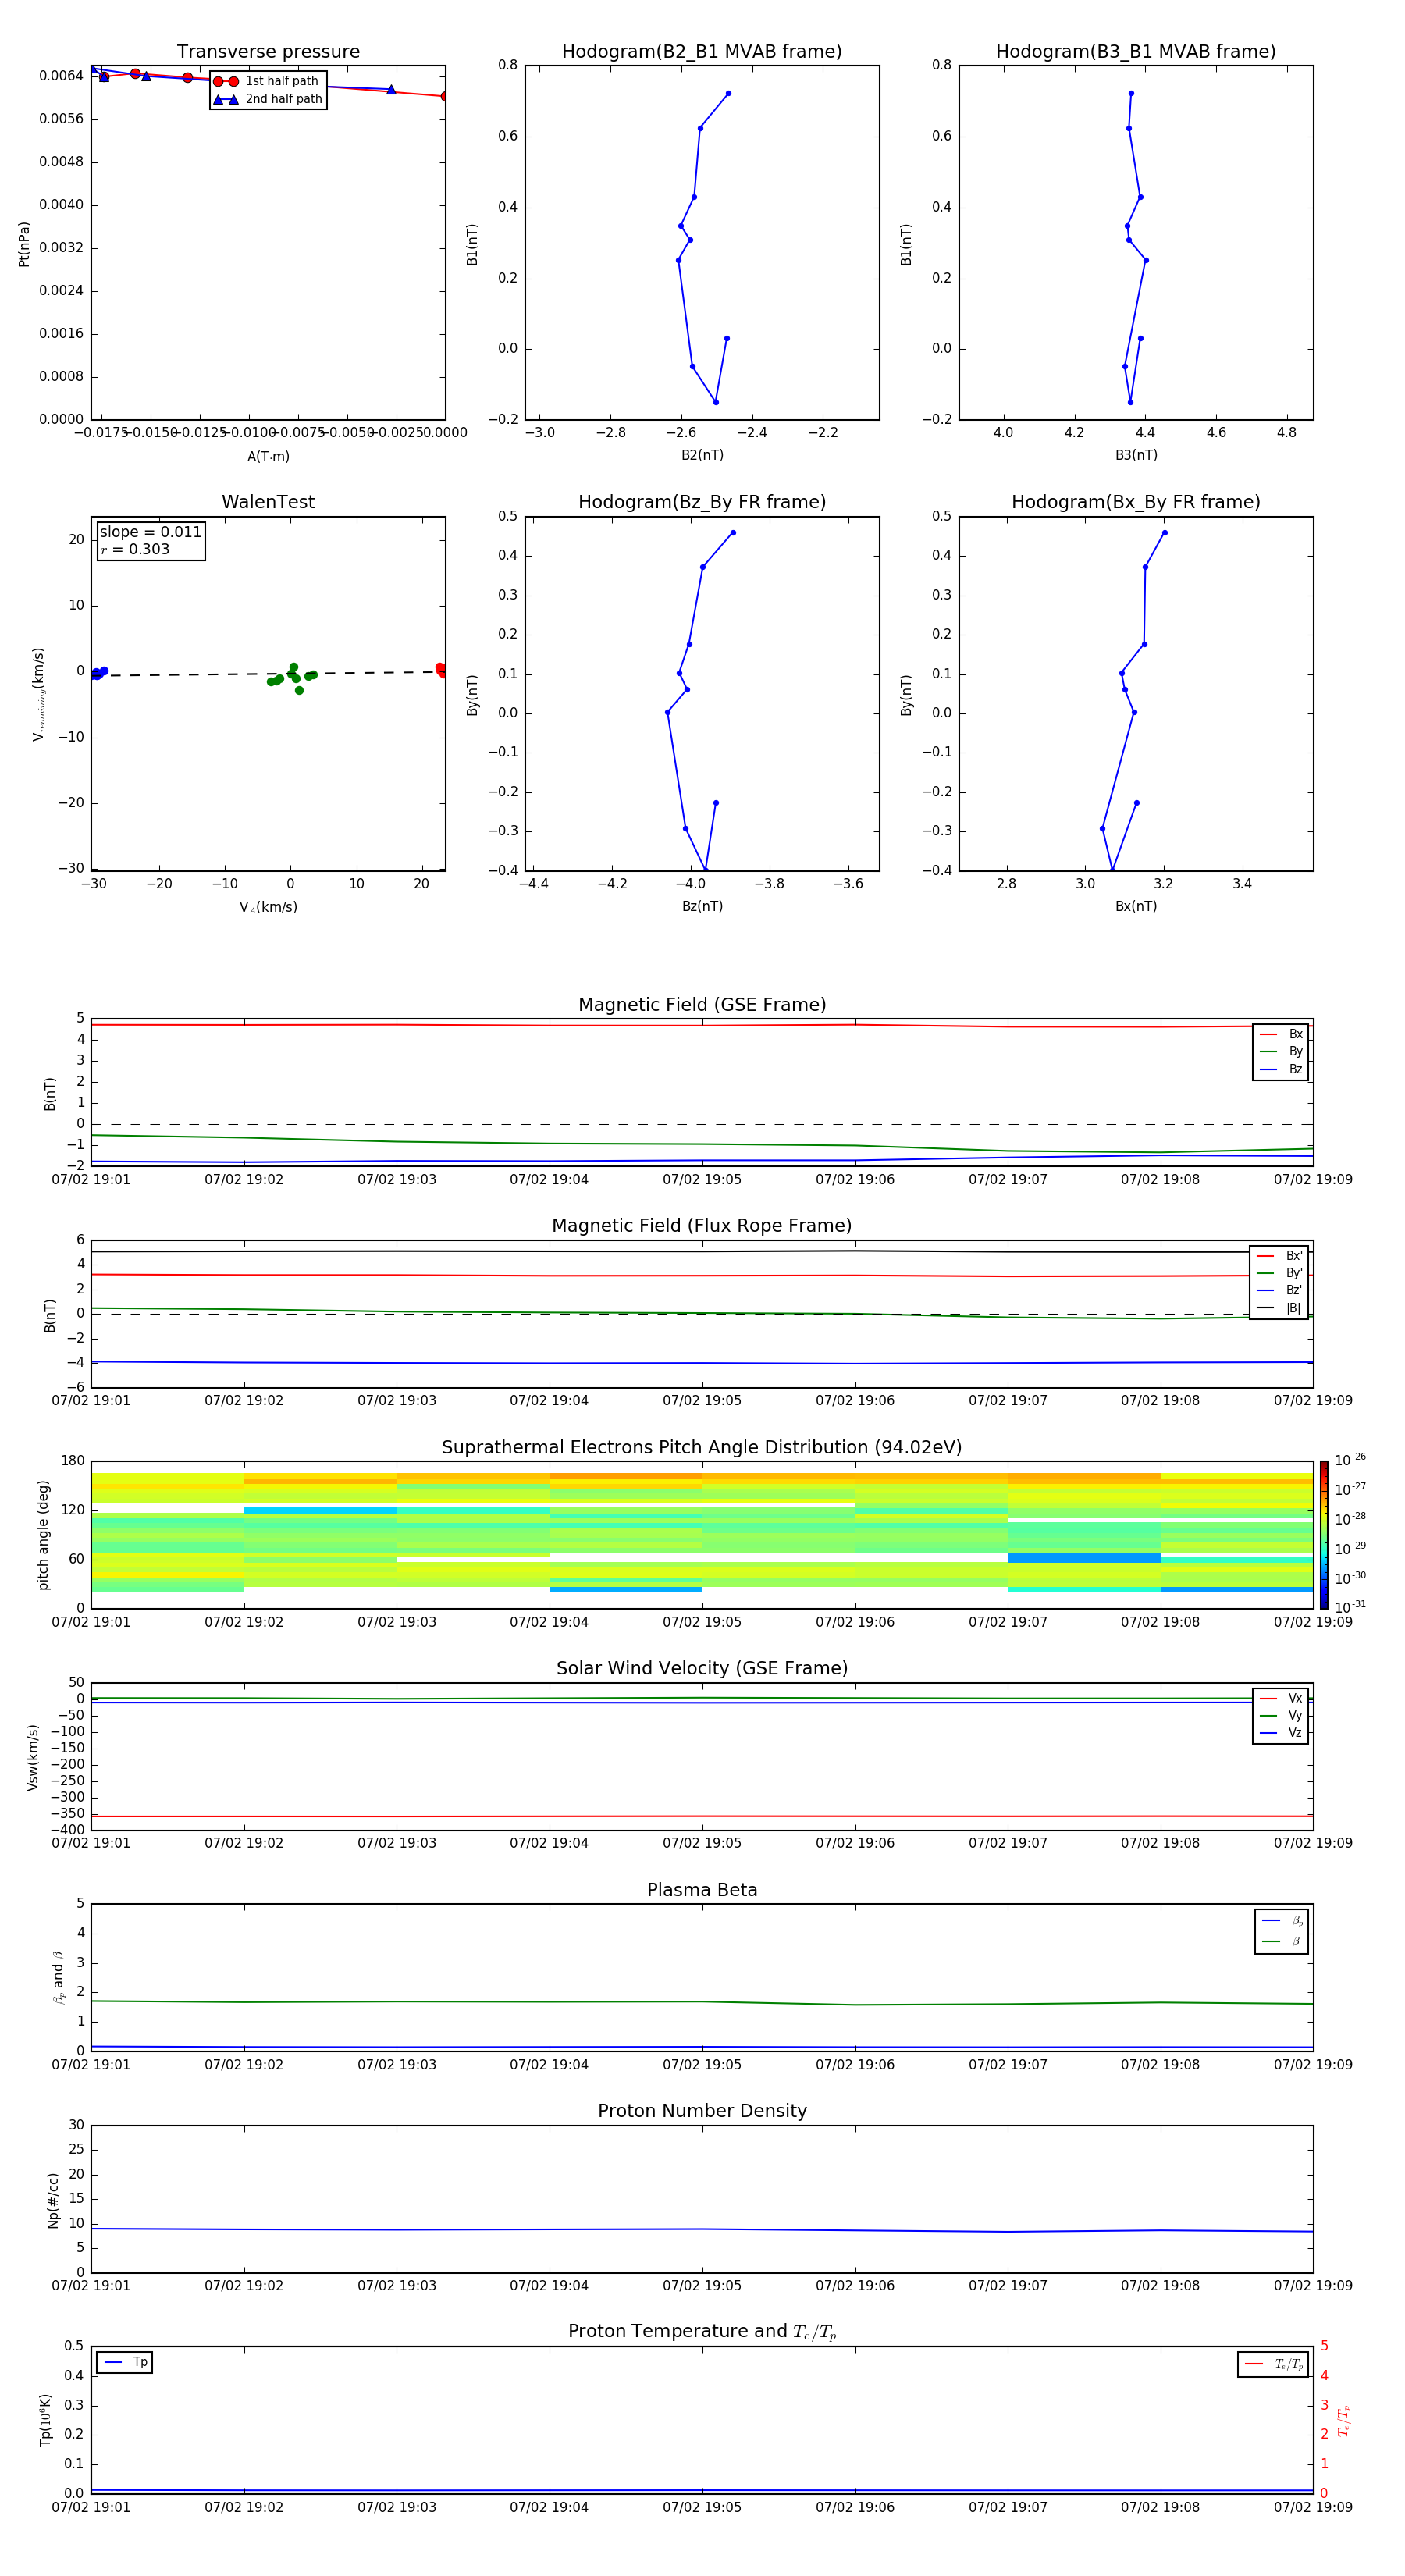Click the dark blue low-intensity band in pitch angle plot
This screenshot has height=2576, width=1405.
tap(1084, 1558)
